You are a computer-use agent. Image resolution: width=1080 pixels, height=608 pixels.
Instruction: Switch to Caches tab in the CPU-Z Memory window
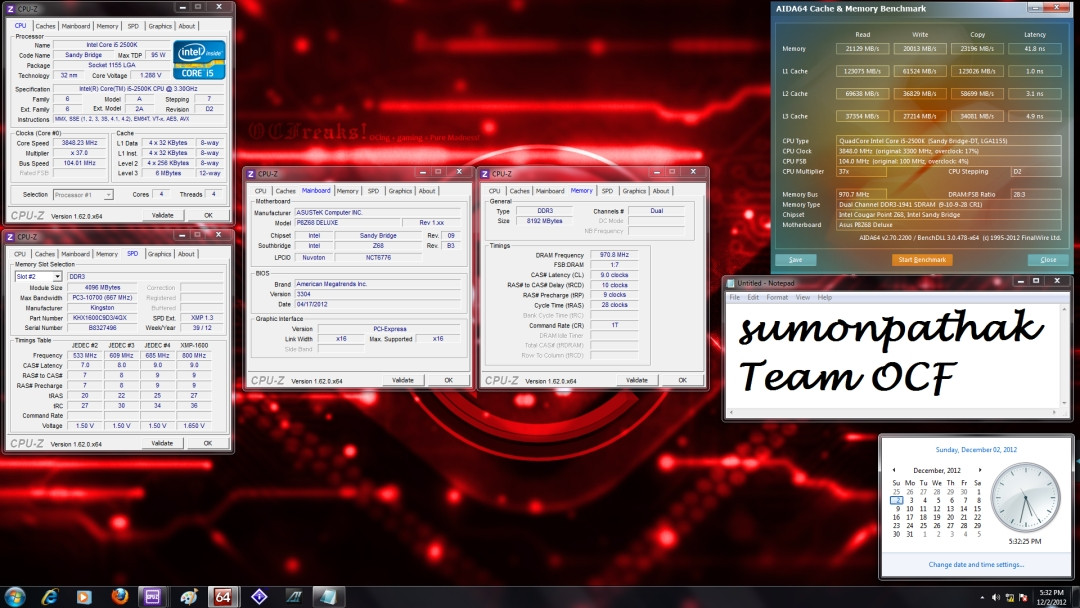[519, 191]
